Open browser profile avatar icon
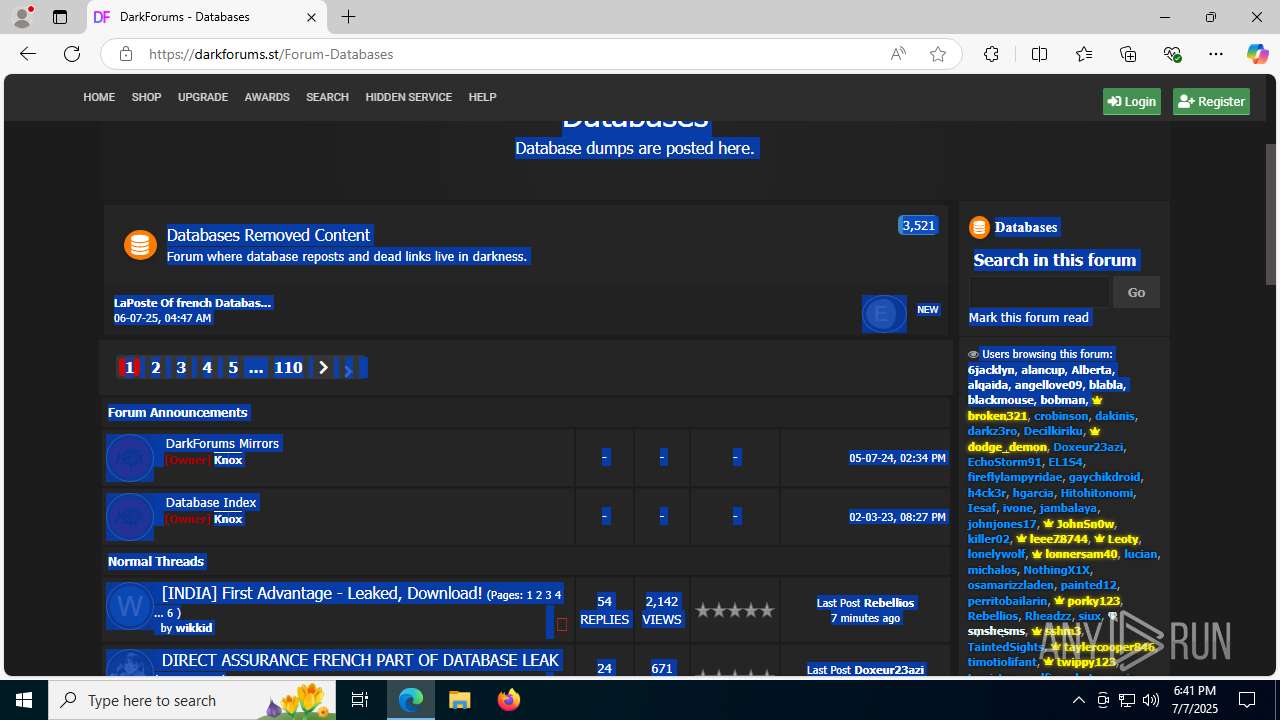 point(22,17)
